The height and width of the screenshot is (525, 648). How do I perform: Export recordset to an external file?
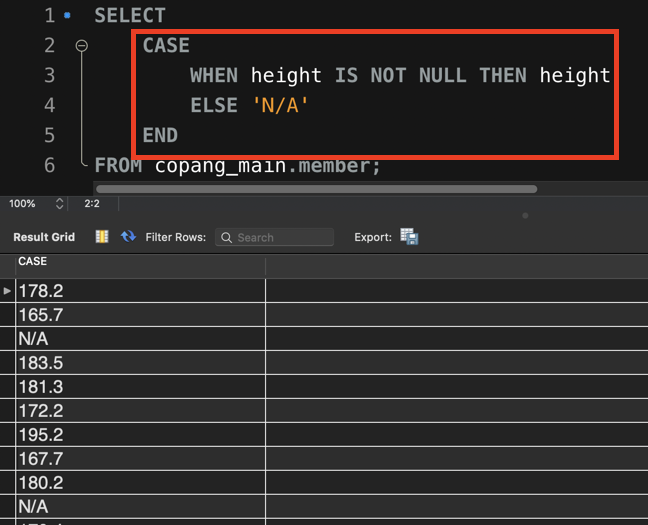pos(409,237)
